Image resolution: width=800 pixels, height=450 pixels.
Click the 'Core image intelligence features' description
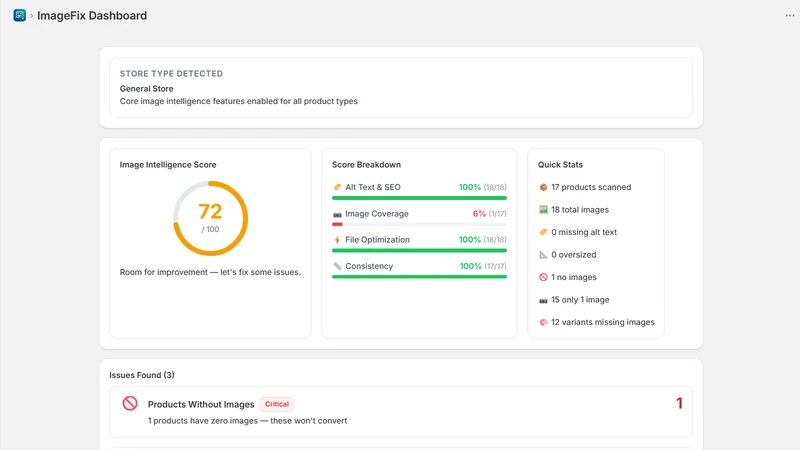pyautogui.click(x=239, y=102)
